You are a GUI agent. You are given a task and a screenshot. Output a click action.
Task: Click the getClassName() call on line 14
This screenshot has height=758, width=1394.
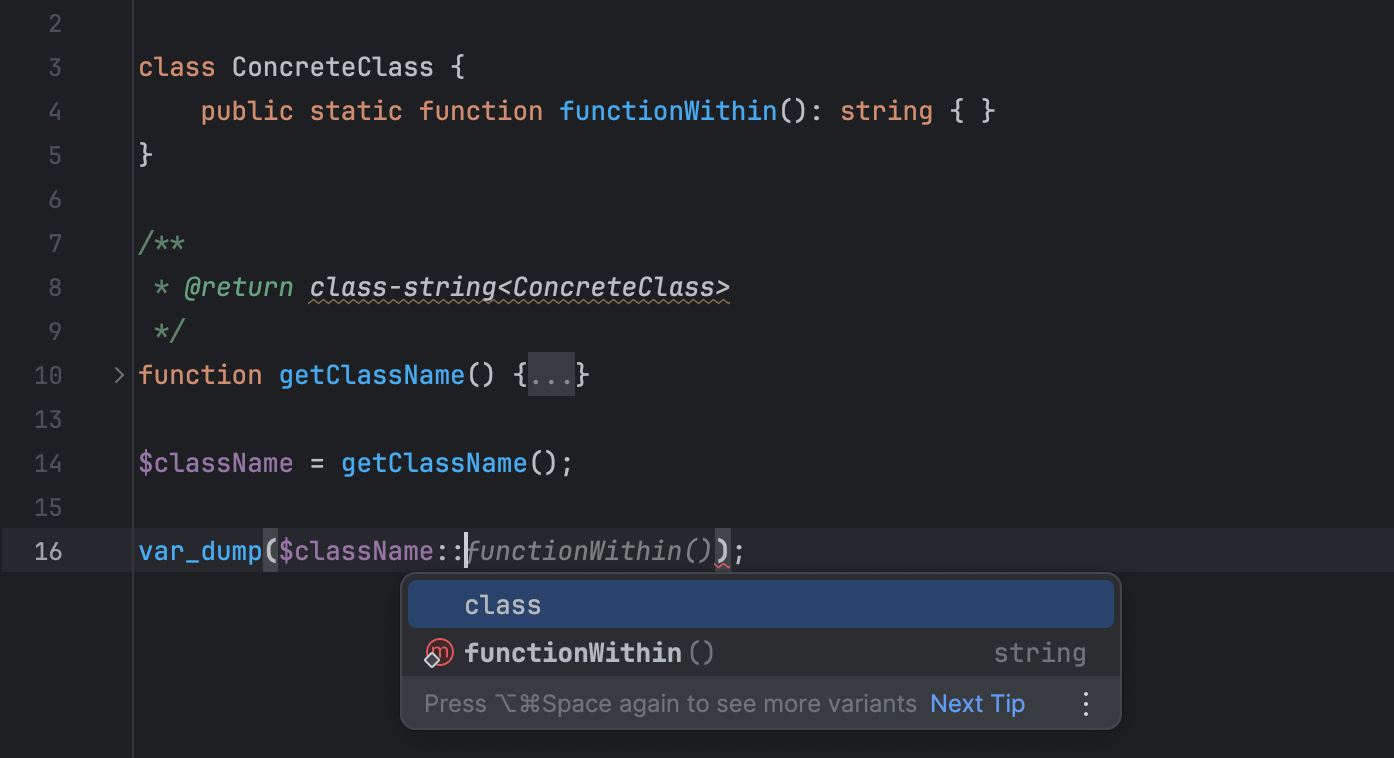click(x=448, y=464)
